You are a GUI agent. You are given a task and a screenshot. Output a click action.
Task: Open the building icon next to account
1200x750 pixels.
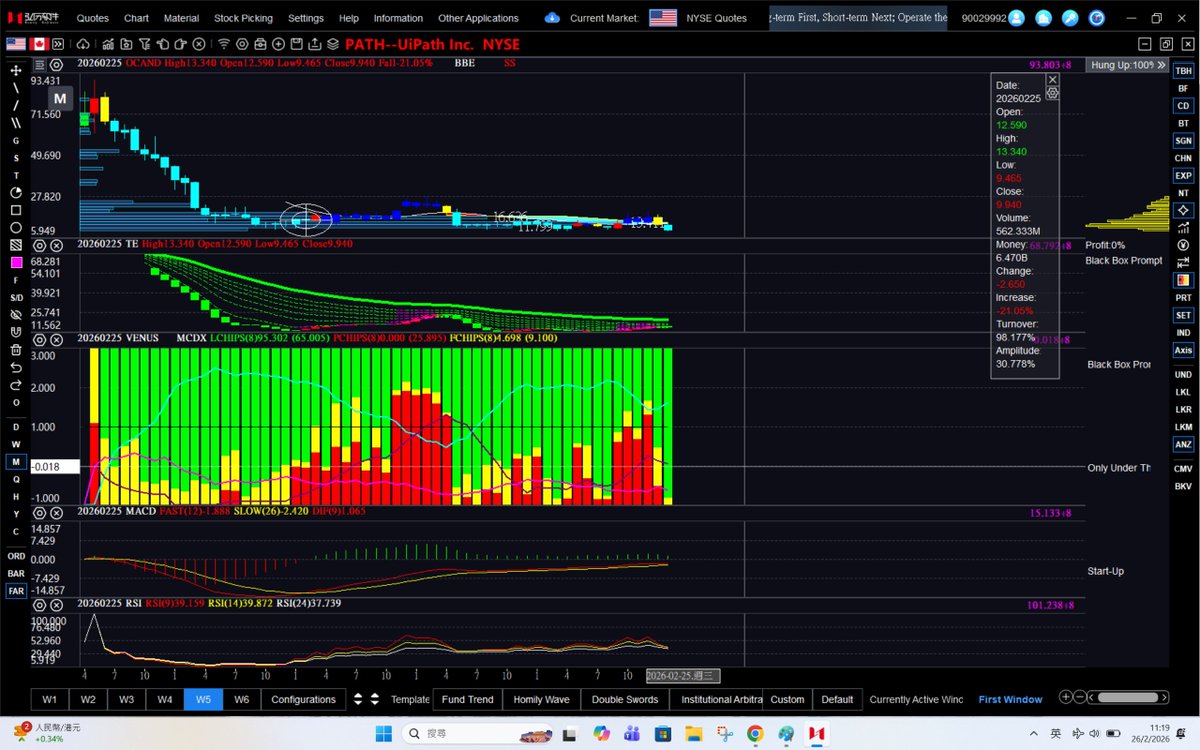point(1044,18)
